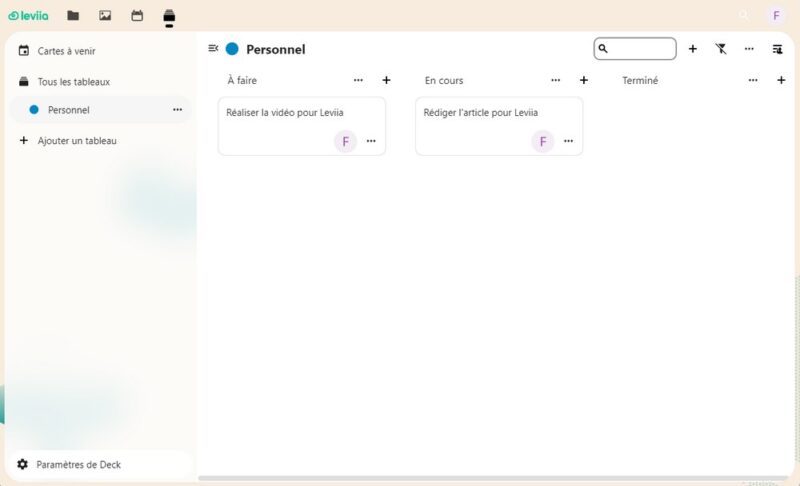Click the board search input field
This screenshot has height=486, width=800.
click(640, 49)
